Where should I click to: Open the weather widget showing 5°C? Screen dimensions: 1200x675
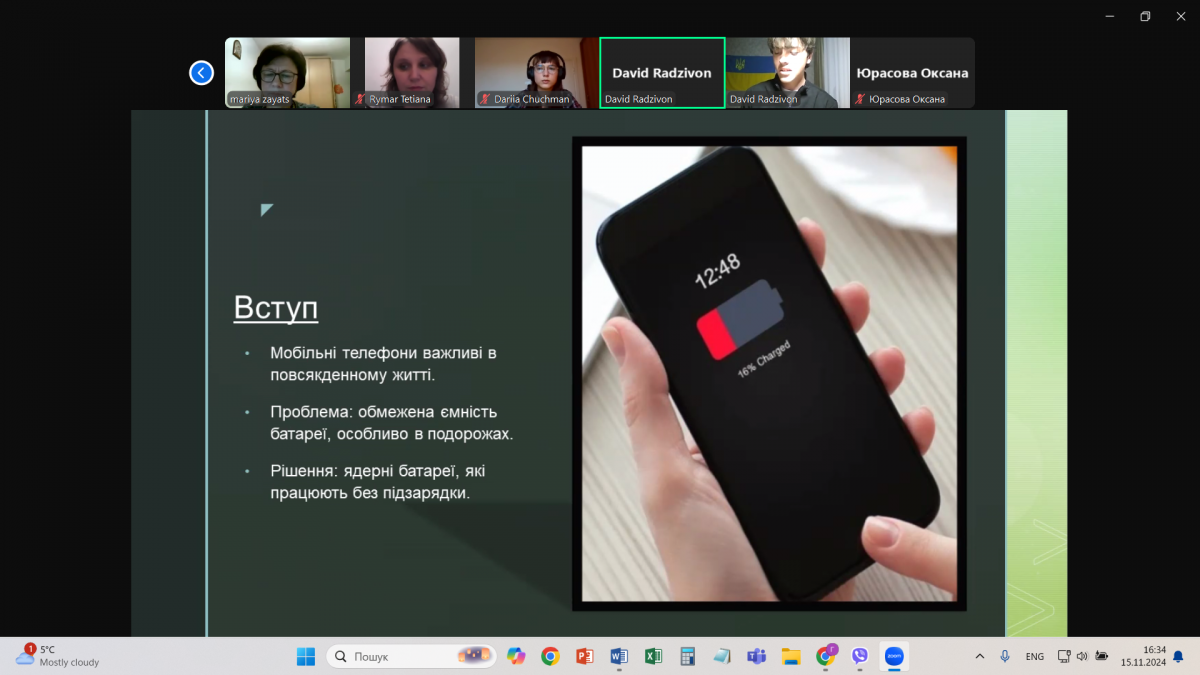57,656
